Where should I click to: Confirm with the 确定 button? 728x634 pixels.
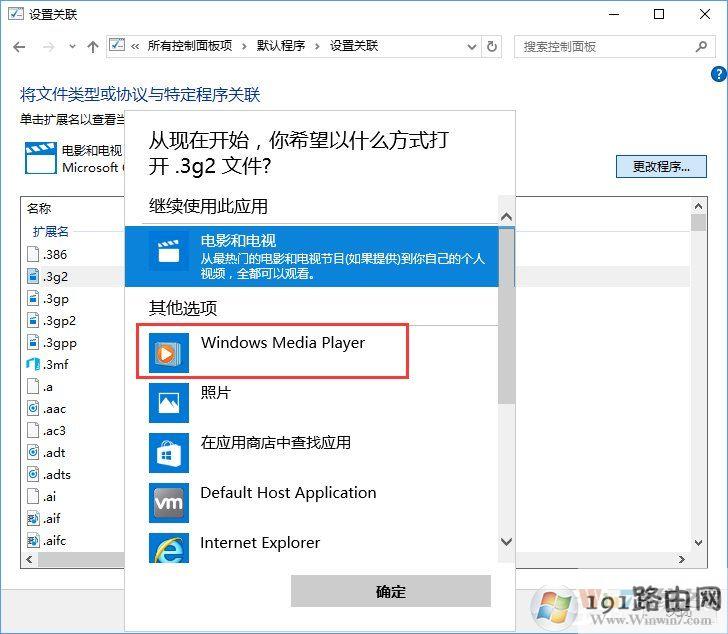[x=391, y=591]
